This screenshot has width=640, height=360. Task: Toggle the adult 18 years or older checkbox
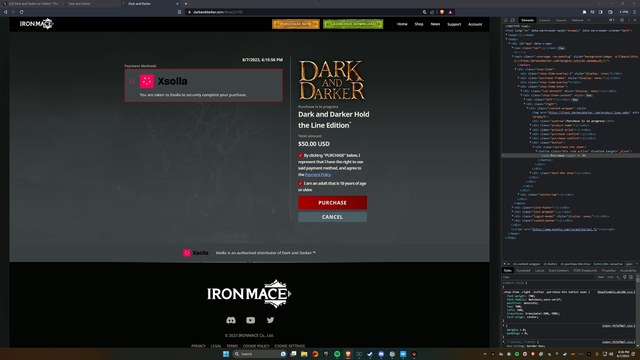click(x=300, y=183)
